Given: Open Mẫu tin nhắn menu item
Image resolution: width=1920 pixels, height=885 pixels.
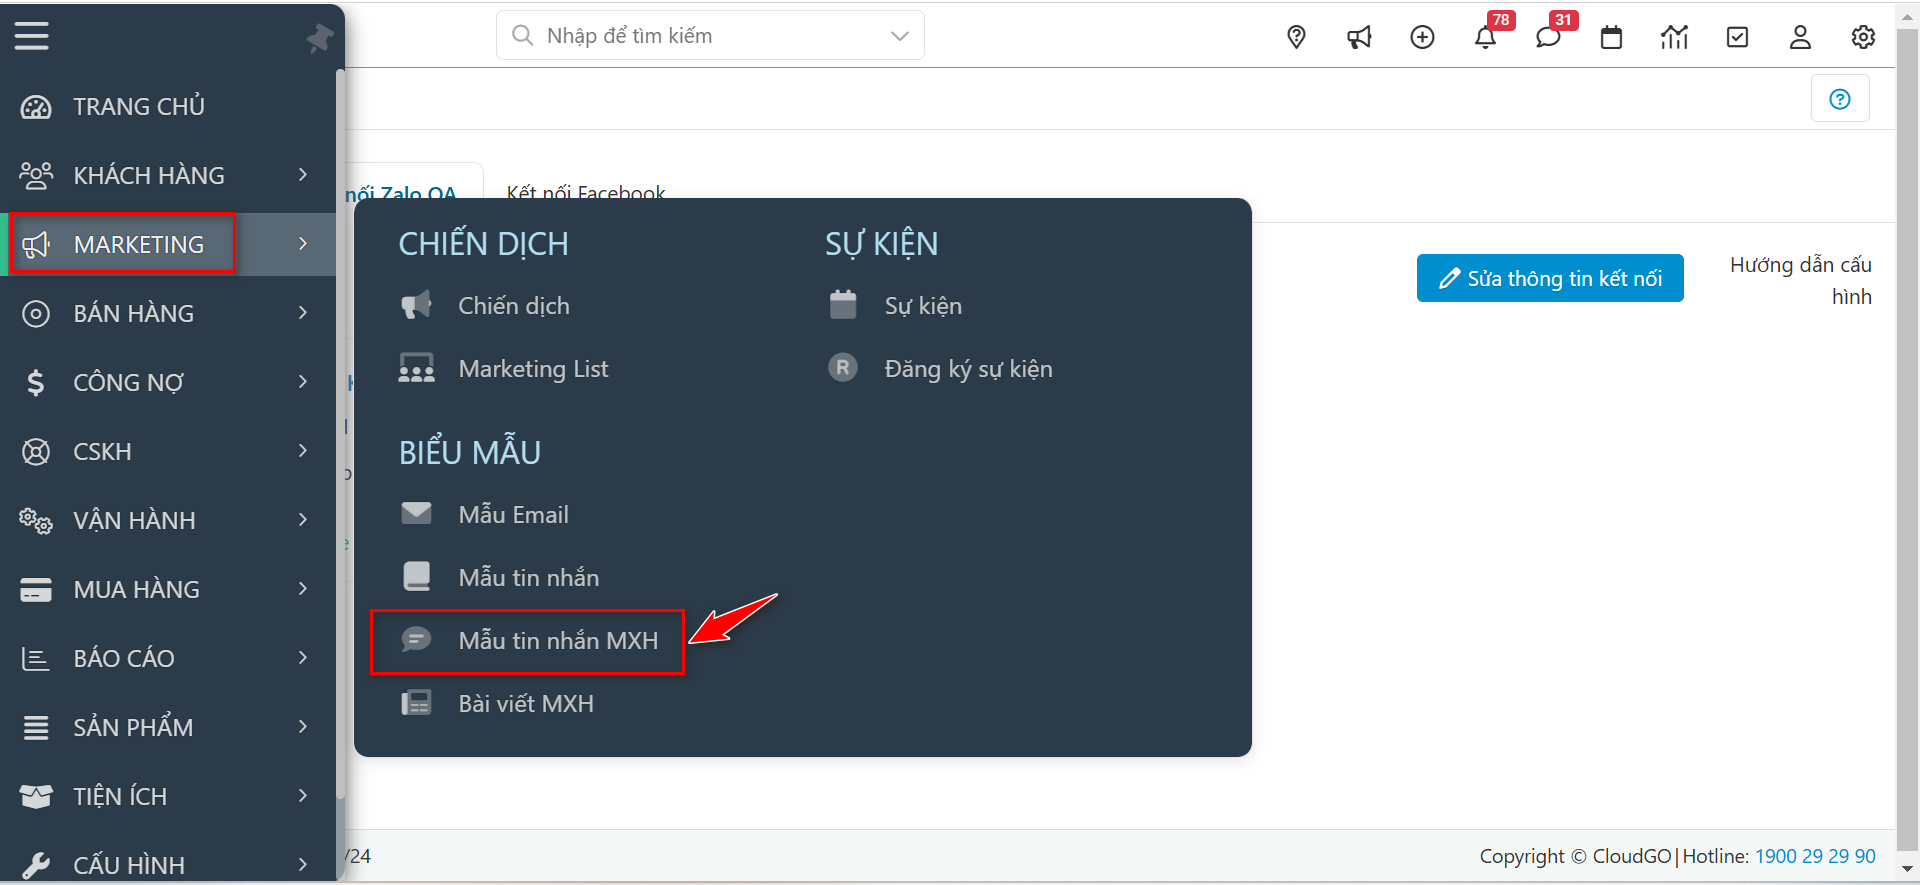Looking at the screenshot, I should 529,578.
